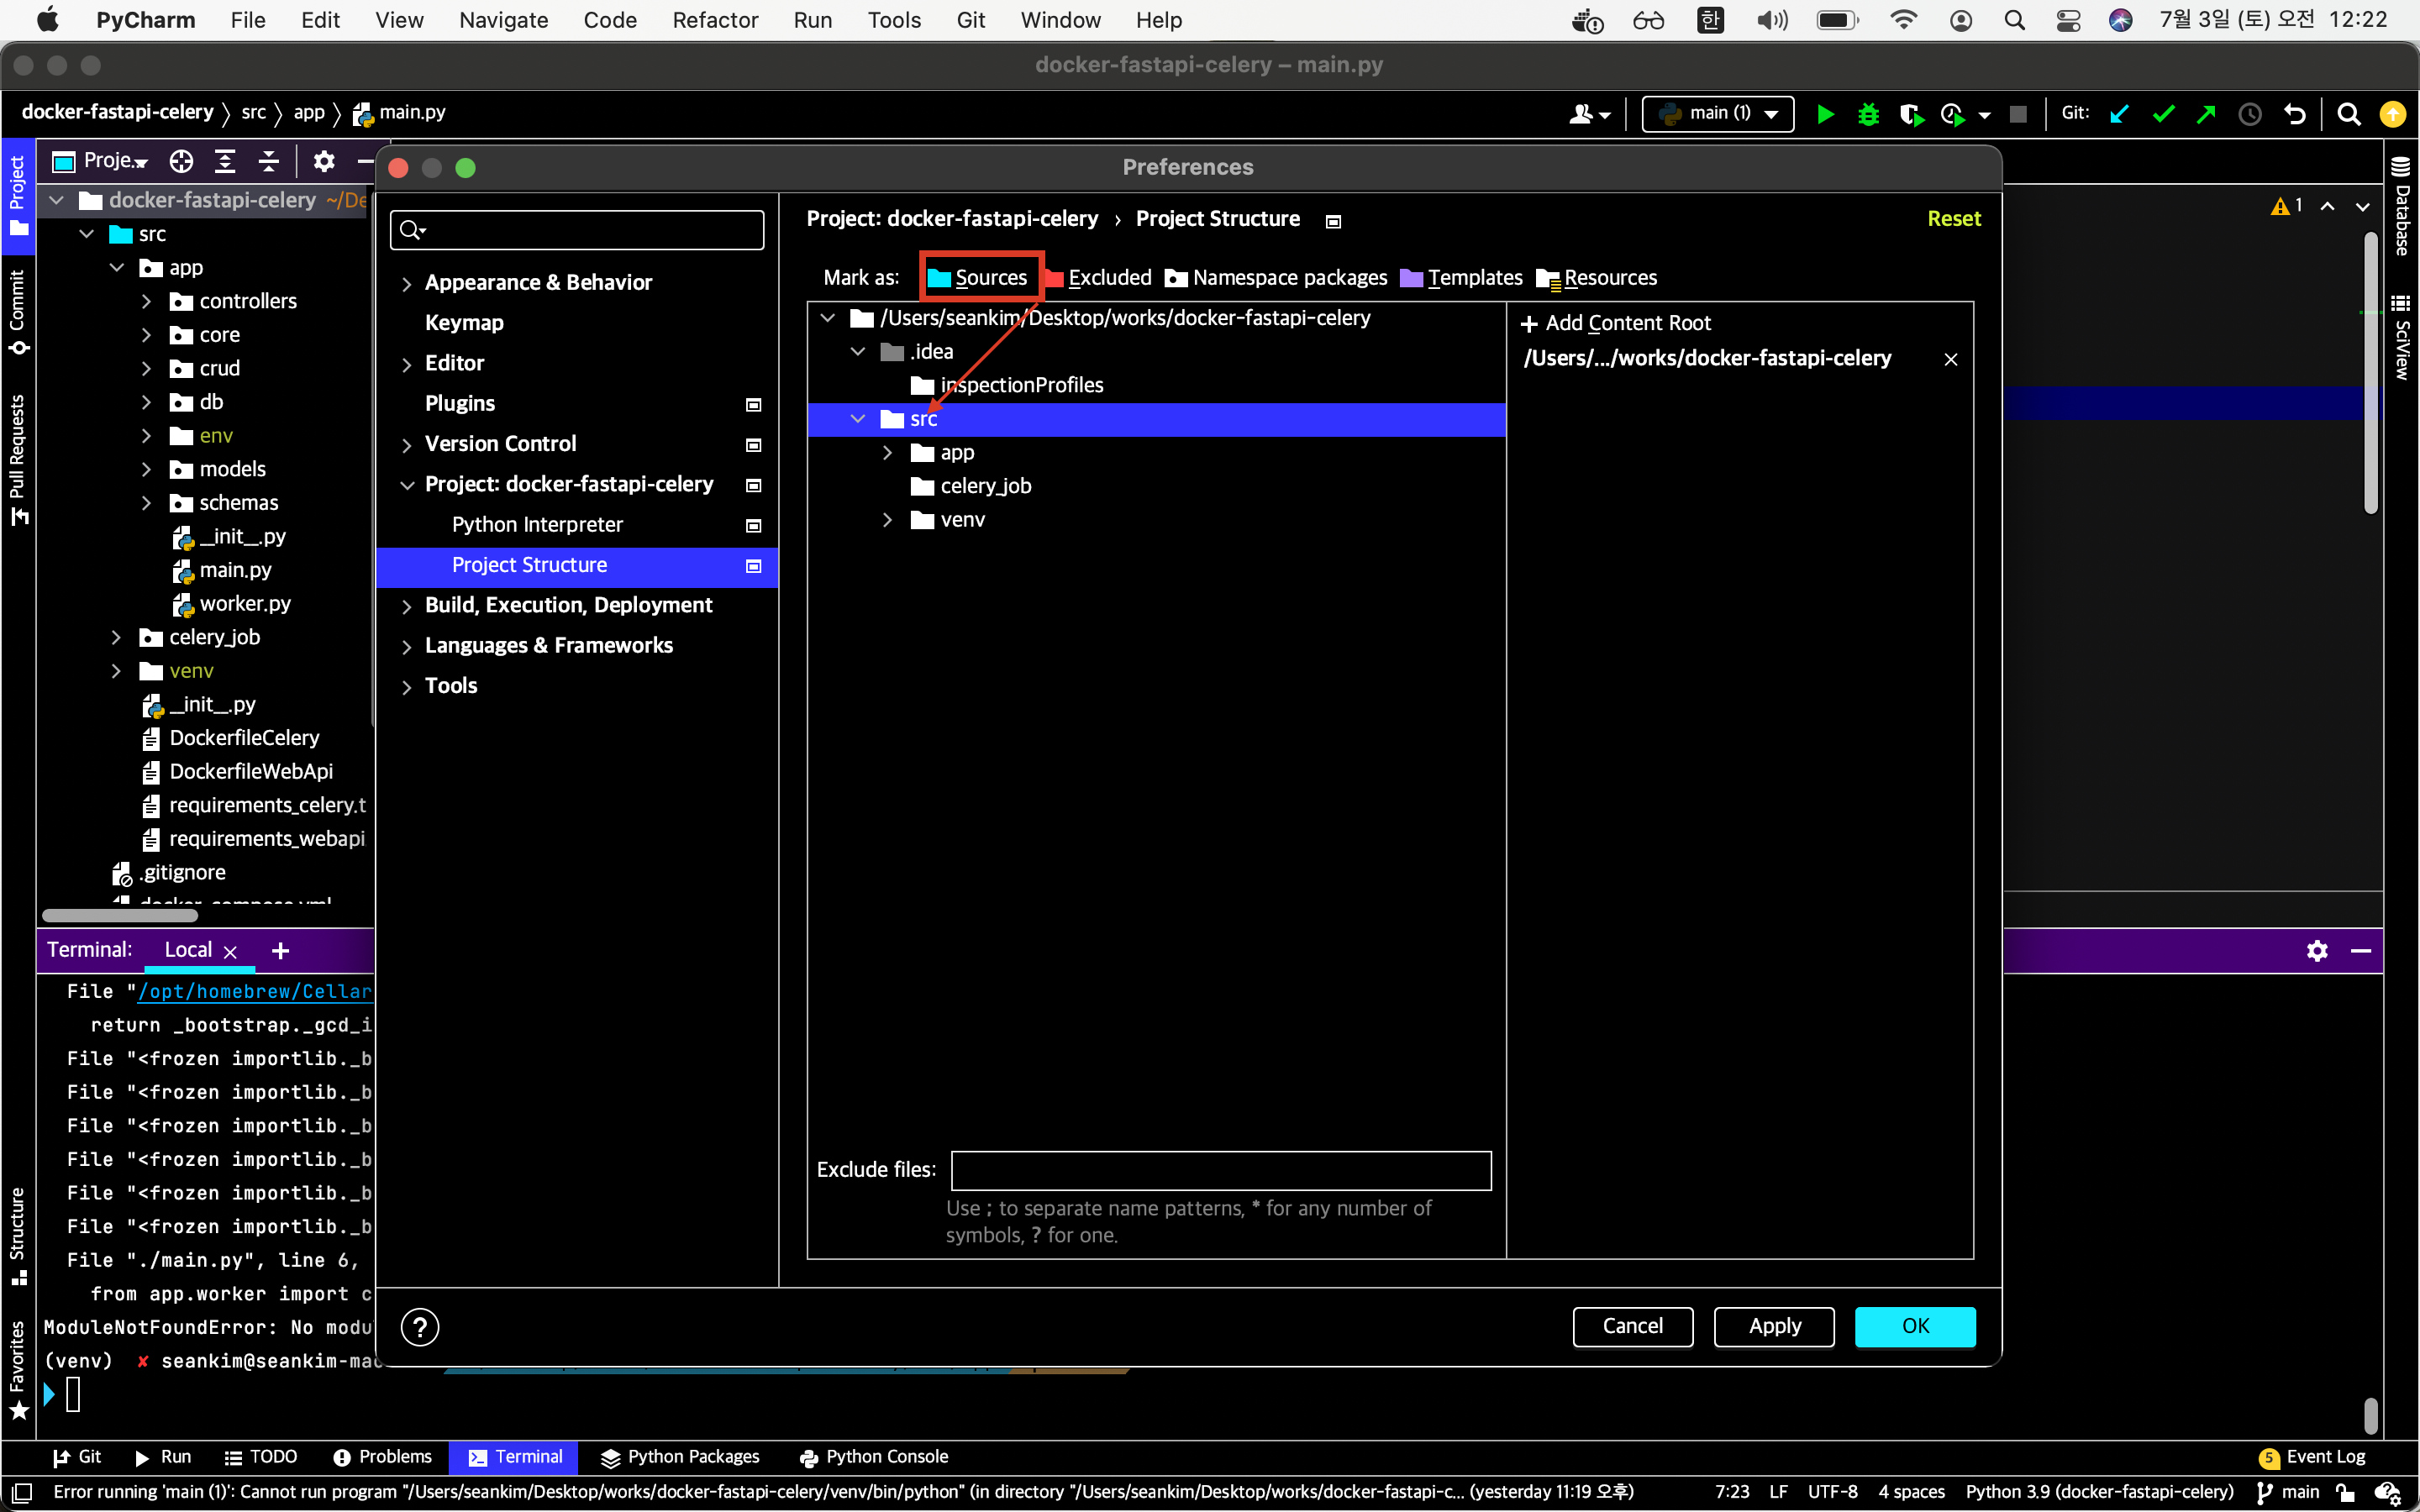Mark folder as Namespace packages

click(x=1276, y=278)
